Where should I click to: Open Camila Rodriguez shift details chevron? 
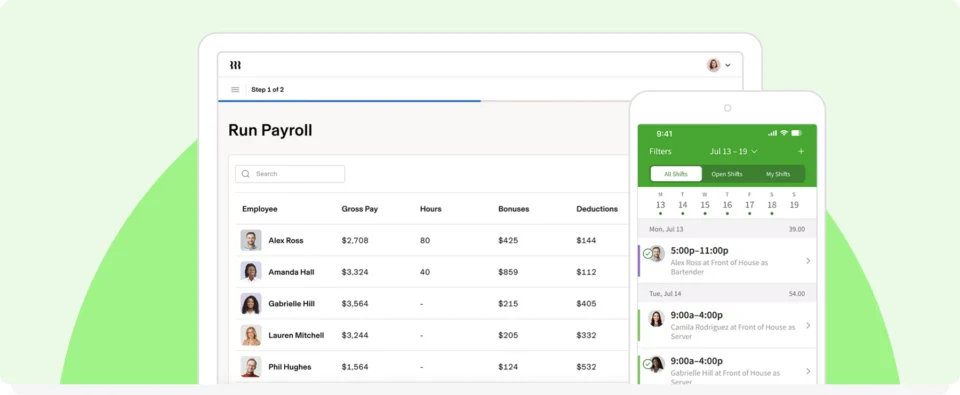pyautogui.click(x=808, y=325)
